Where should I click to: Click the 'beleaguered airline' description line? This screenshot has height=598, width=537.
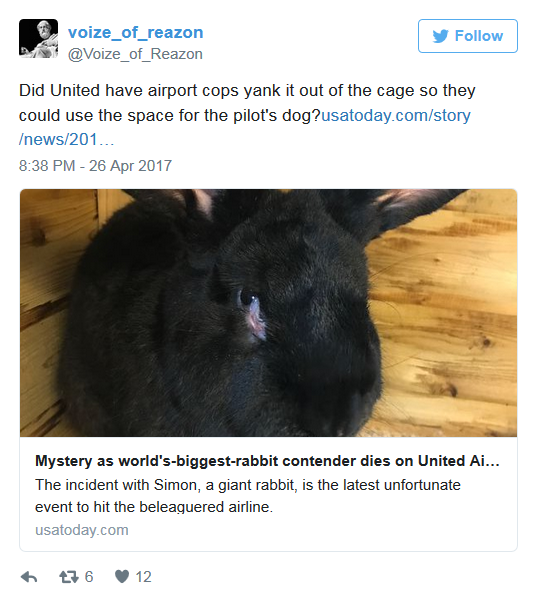click(x=154, y=507)
